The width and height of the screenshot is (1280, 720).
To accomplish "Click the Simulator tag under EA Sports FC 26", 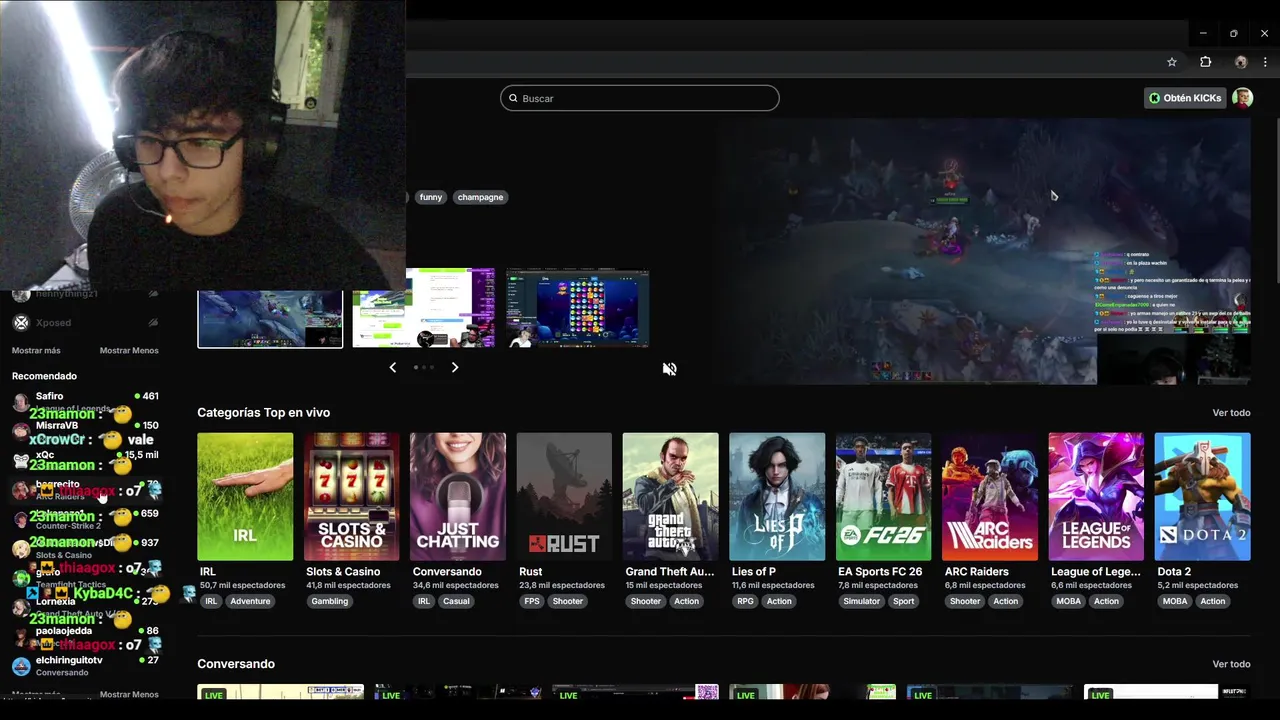I will pyautogui.click(x=861, y=601).
